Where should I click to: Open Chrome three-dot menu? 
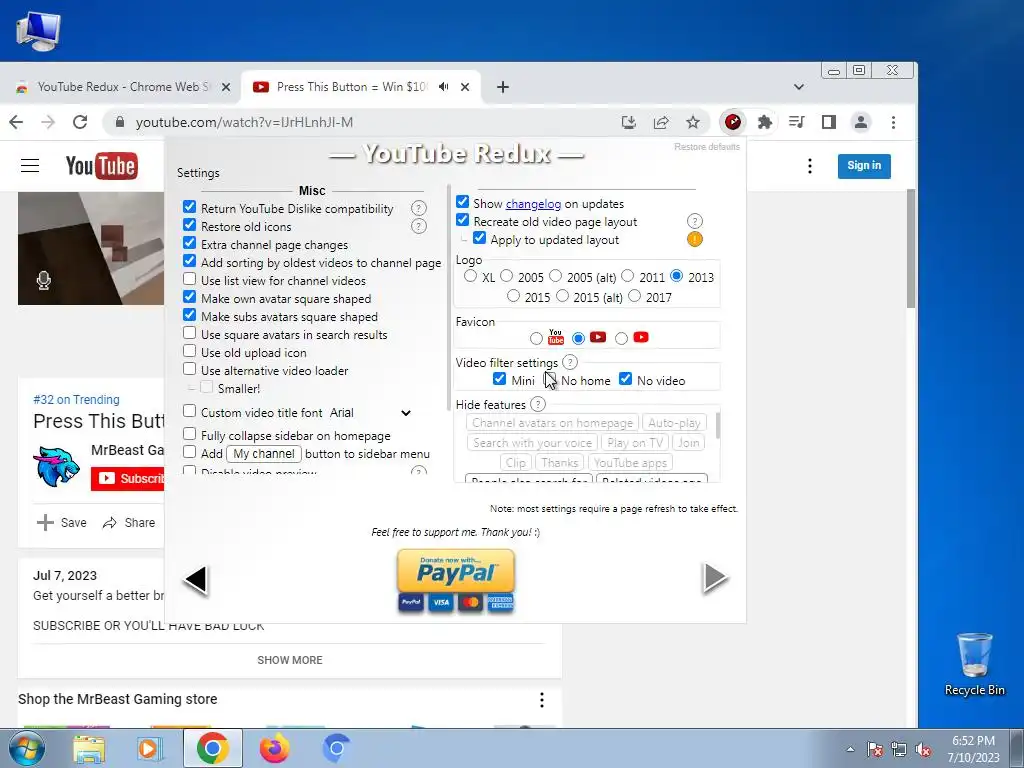tap(893, 122)
